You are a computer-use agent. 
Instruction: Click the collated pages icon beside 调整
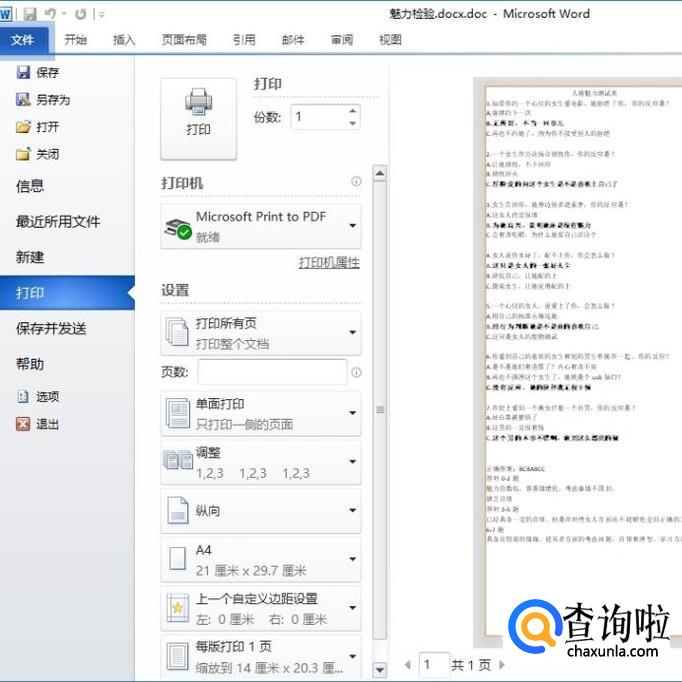click(x=178, y=460)
